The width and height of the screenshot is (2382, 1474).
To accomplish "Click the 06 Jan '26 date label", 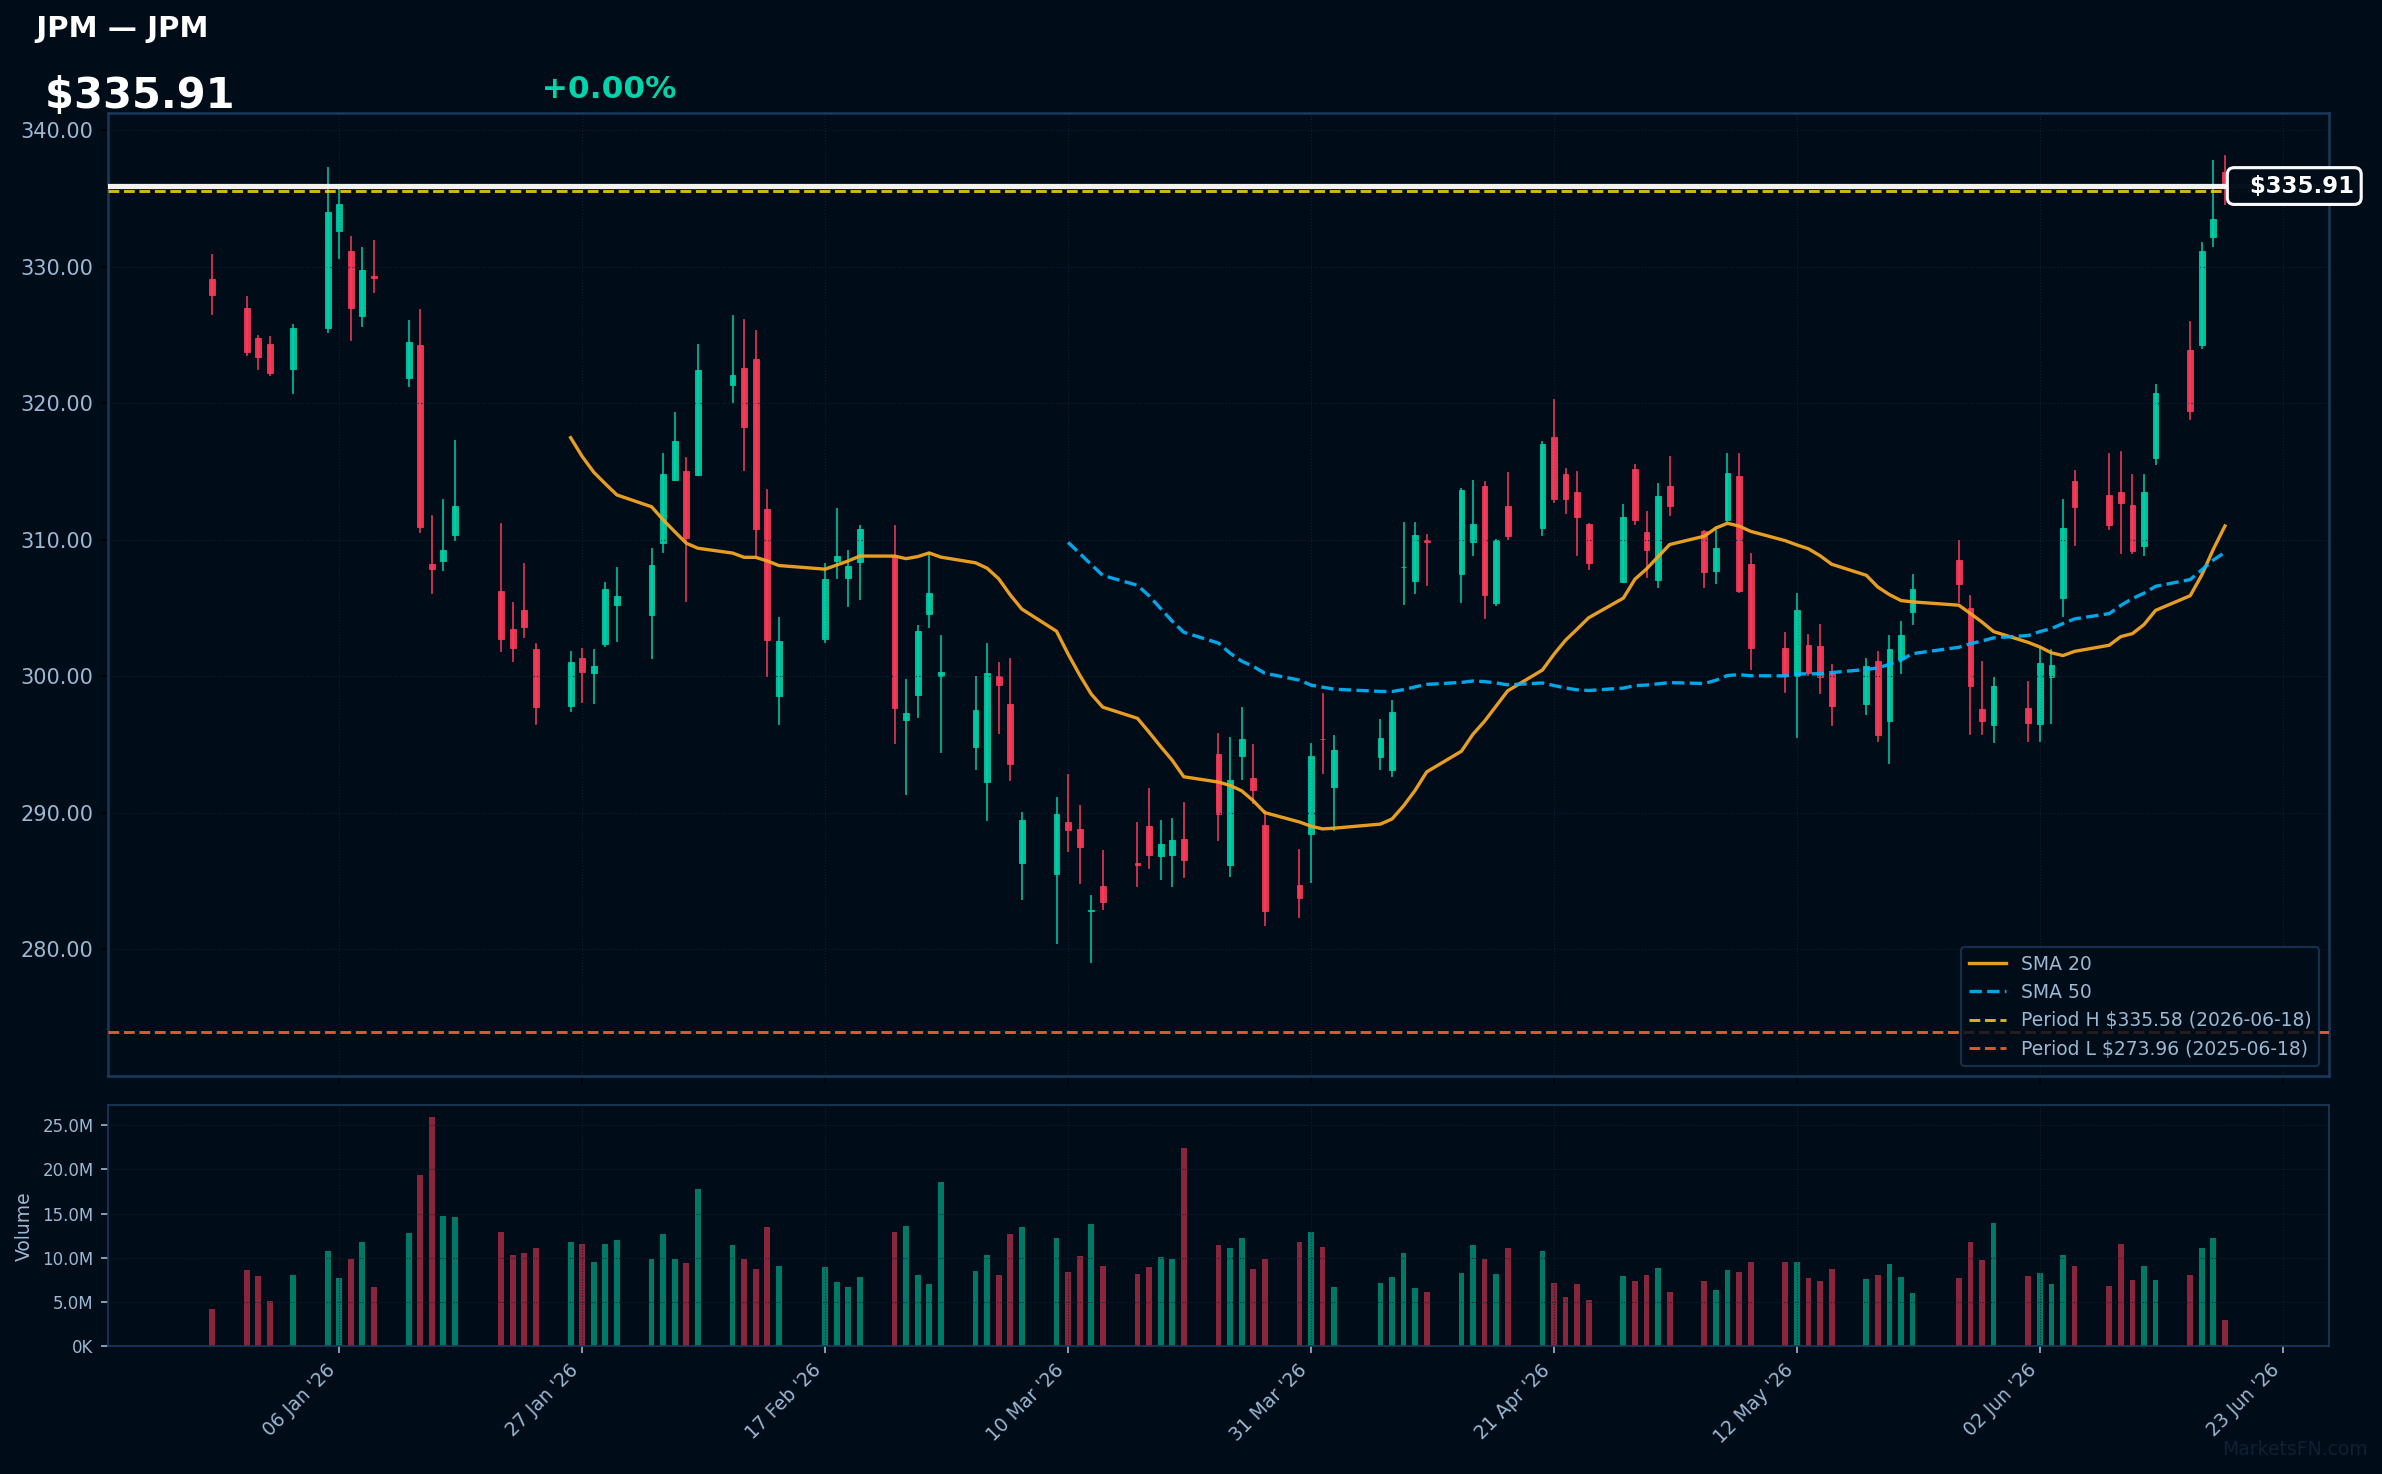I will [x=298, y=1400].
